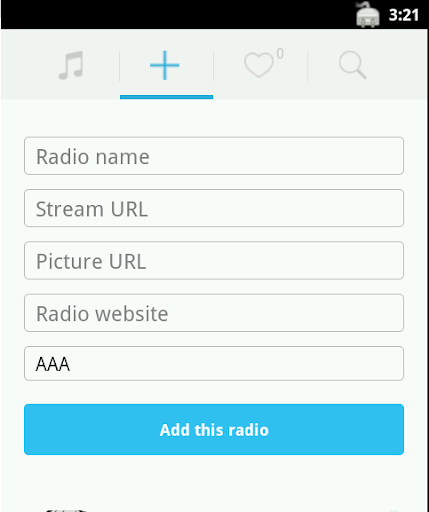Focus the Stream URL field
This screenshot has width=429, height=512.
click(x=214, y=208)
